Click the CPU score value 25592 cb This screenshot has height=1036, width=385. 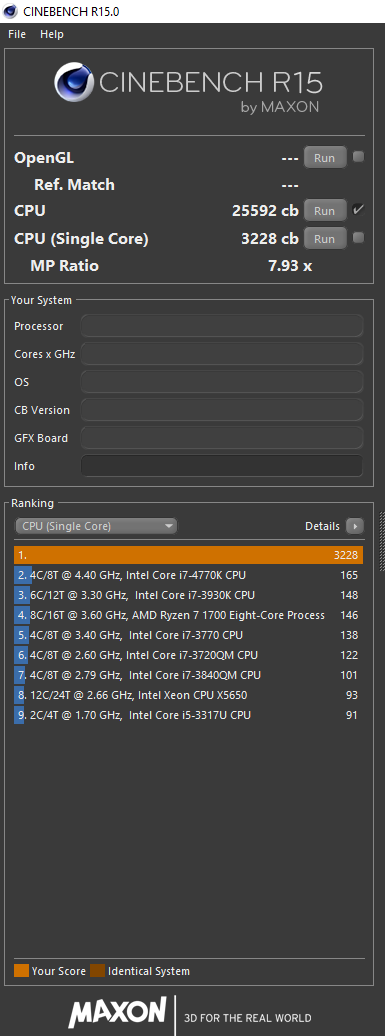pos(265,211)
